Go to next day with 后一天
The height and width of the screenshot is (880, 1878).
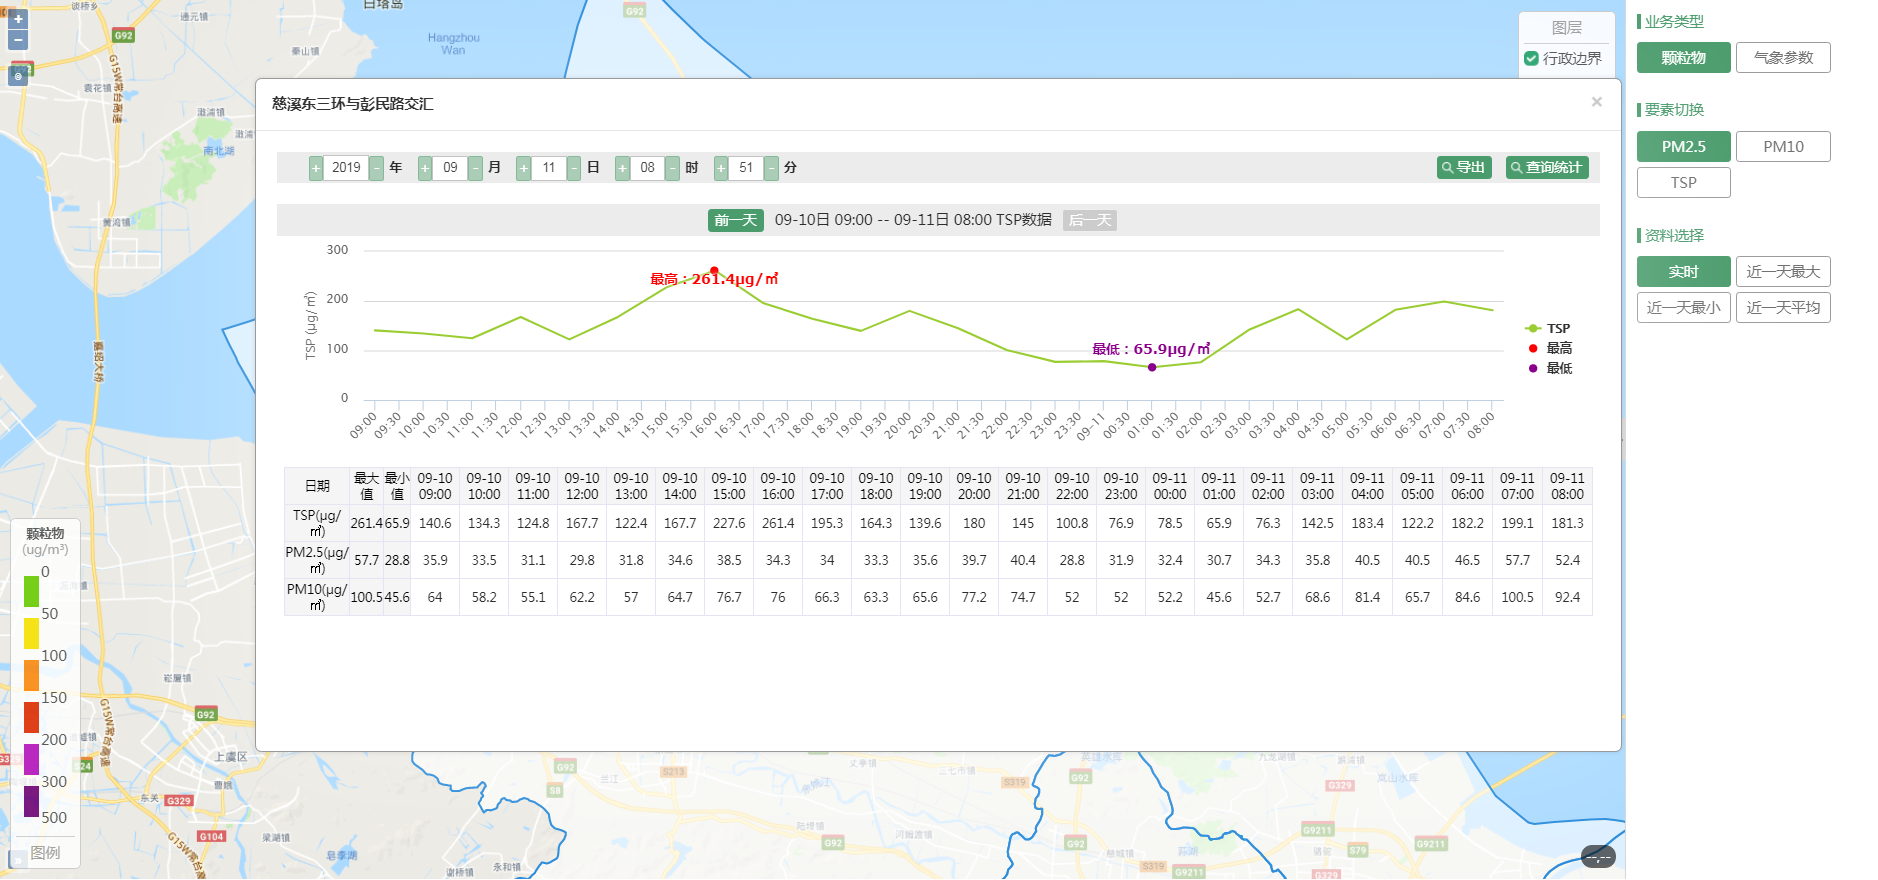(x=1090, y=220)
